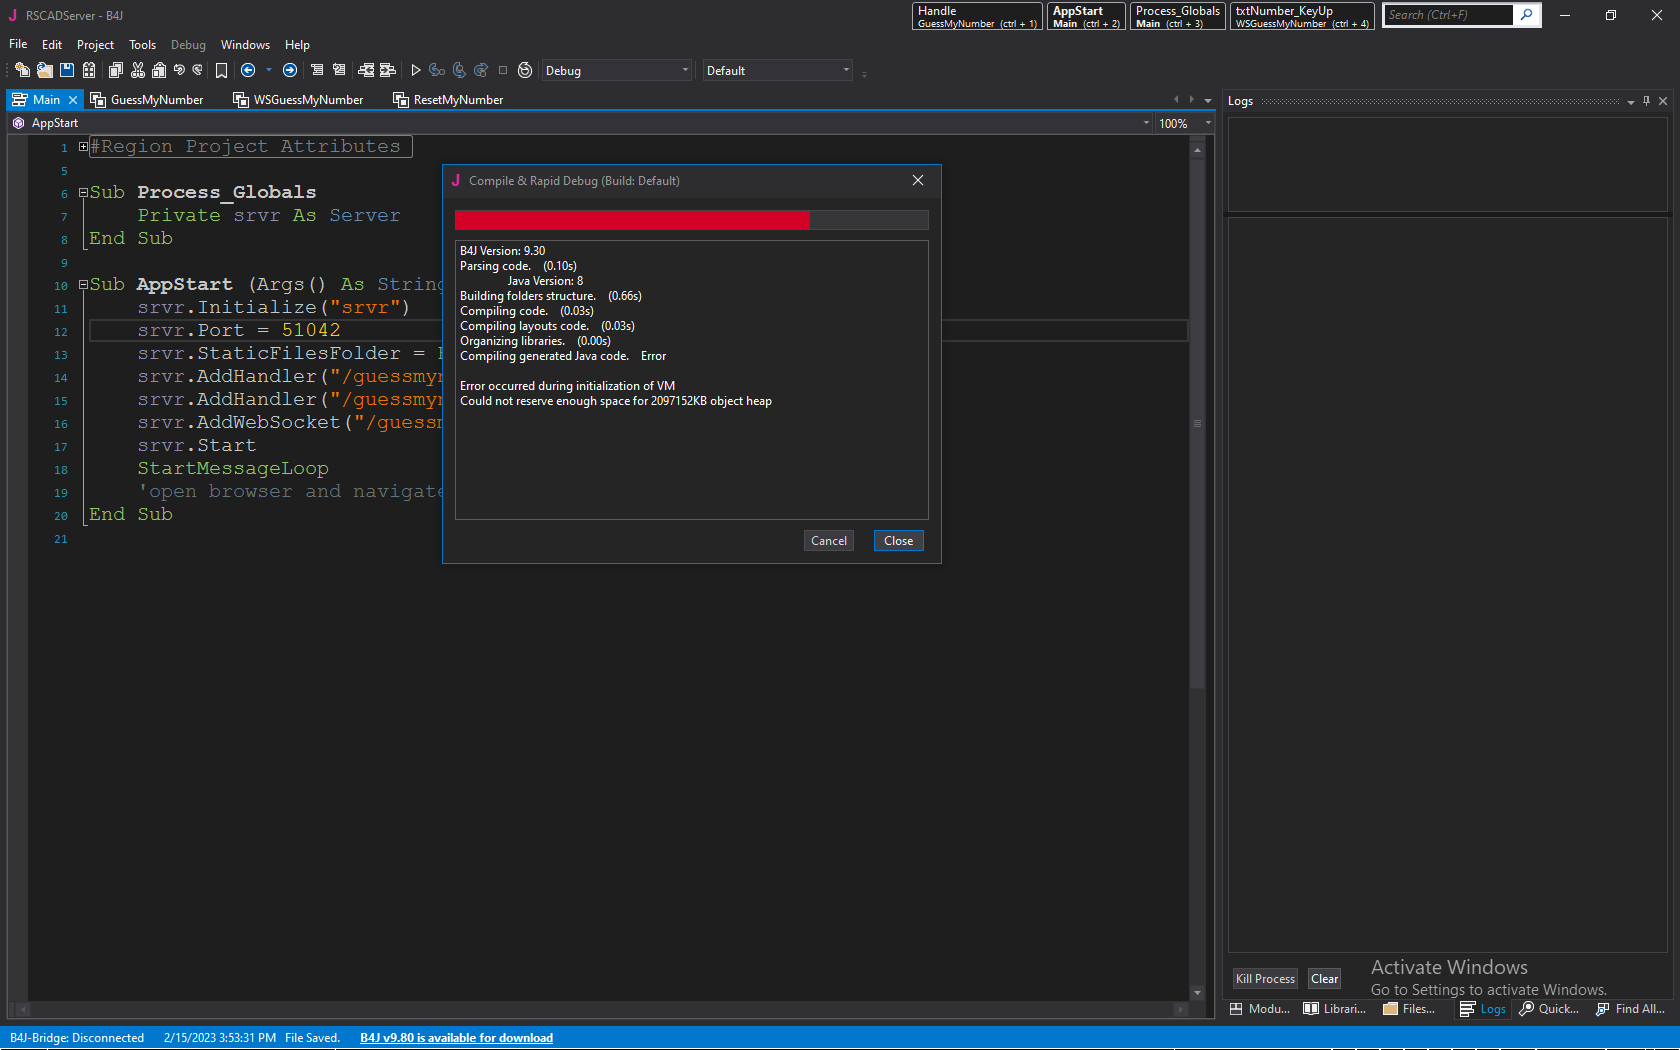Click the Save icon in the toolbar
The width and height of the screenshot is (1680, 1050).
[67, 70]
